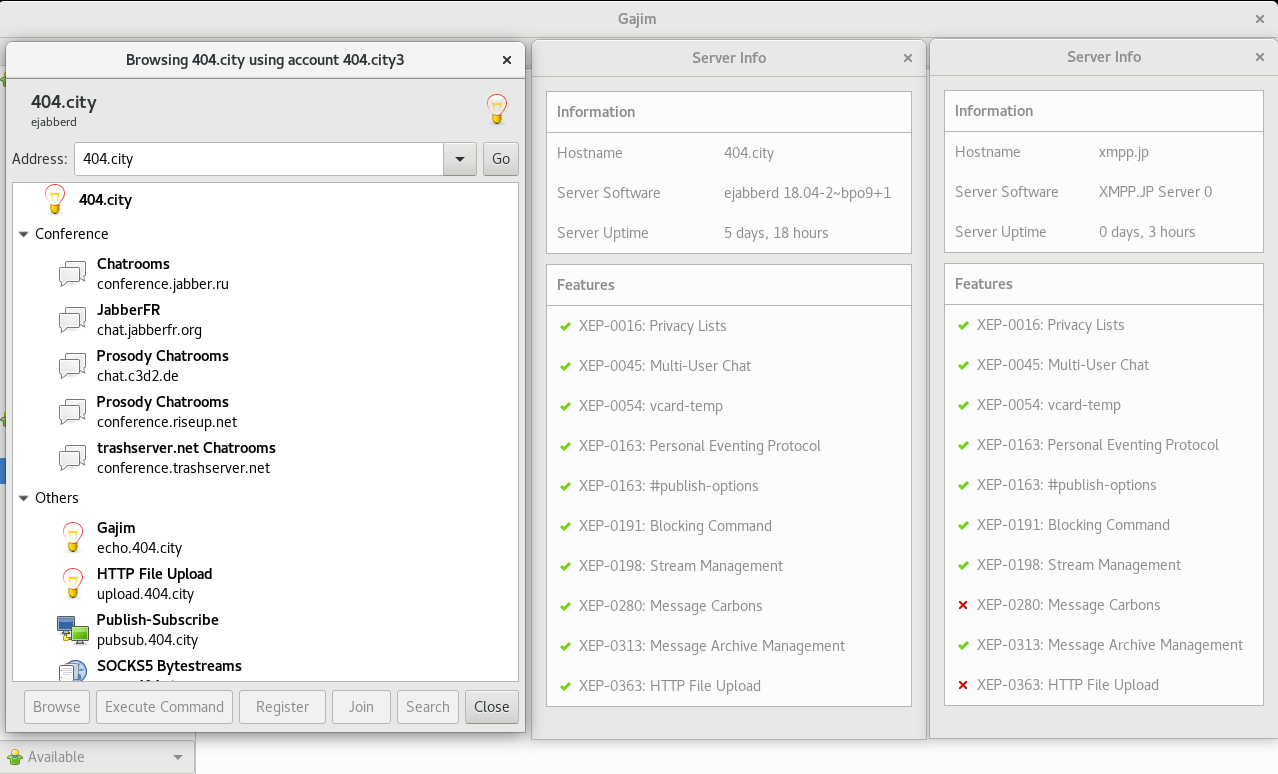Click the large lightbulb icon in the browser header

coord(496,109)
